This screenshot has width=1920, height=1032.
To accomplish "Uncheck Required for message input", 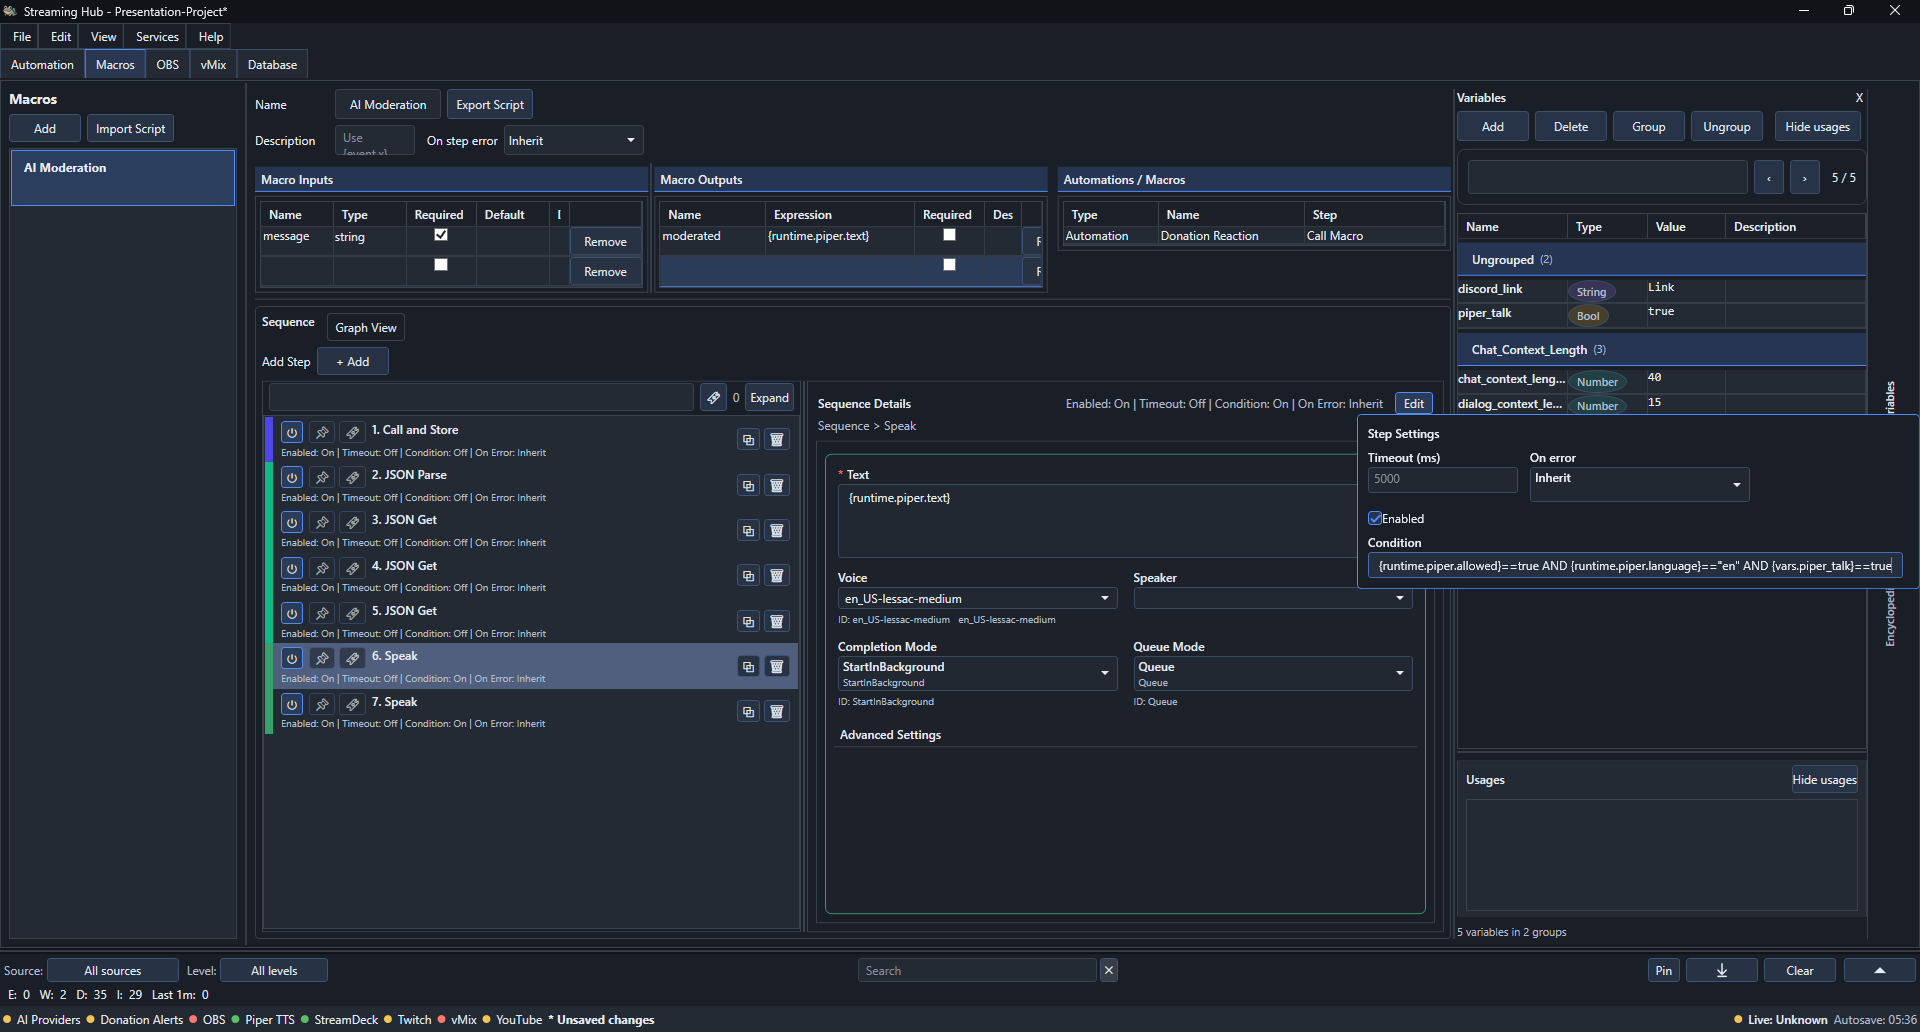I will click(x=441, y=235).
